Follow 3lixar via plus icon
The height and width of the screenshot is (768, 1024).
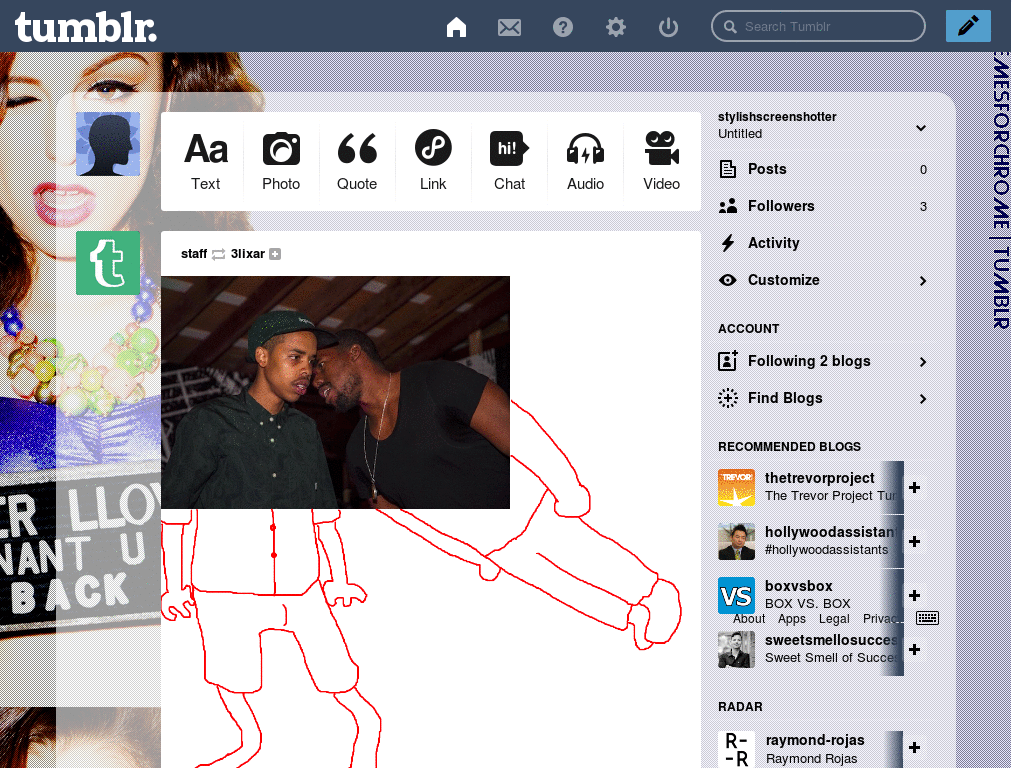[x=275, y=254]
